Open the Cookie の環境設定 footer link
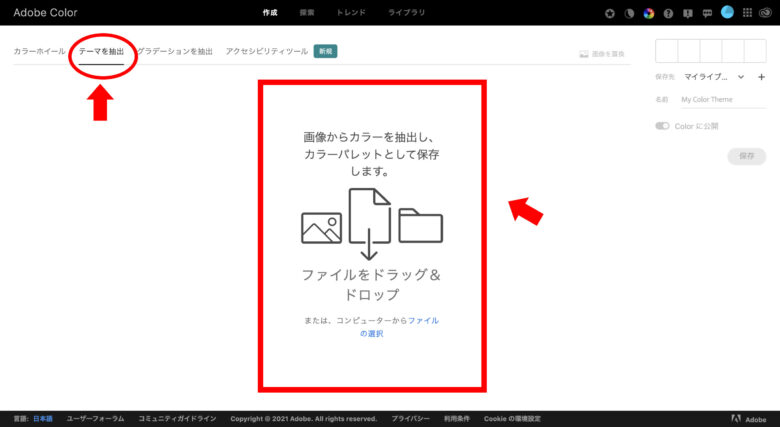 (512, 419)
